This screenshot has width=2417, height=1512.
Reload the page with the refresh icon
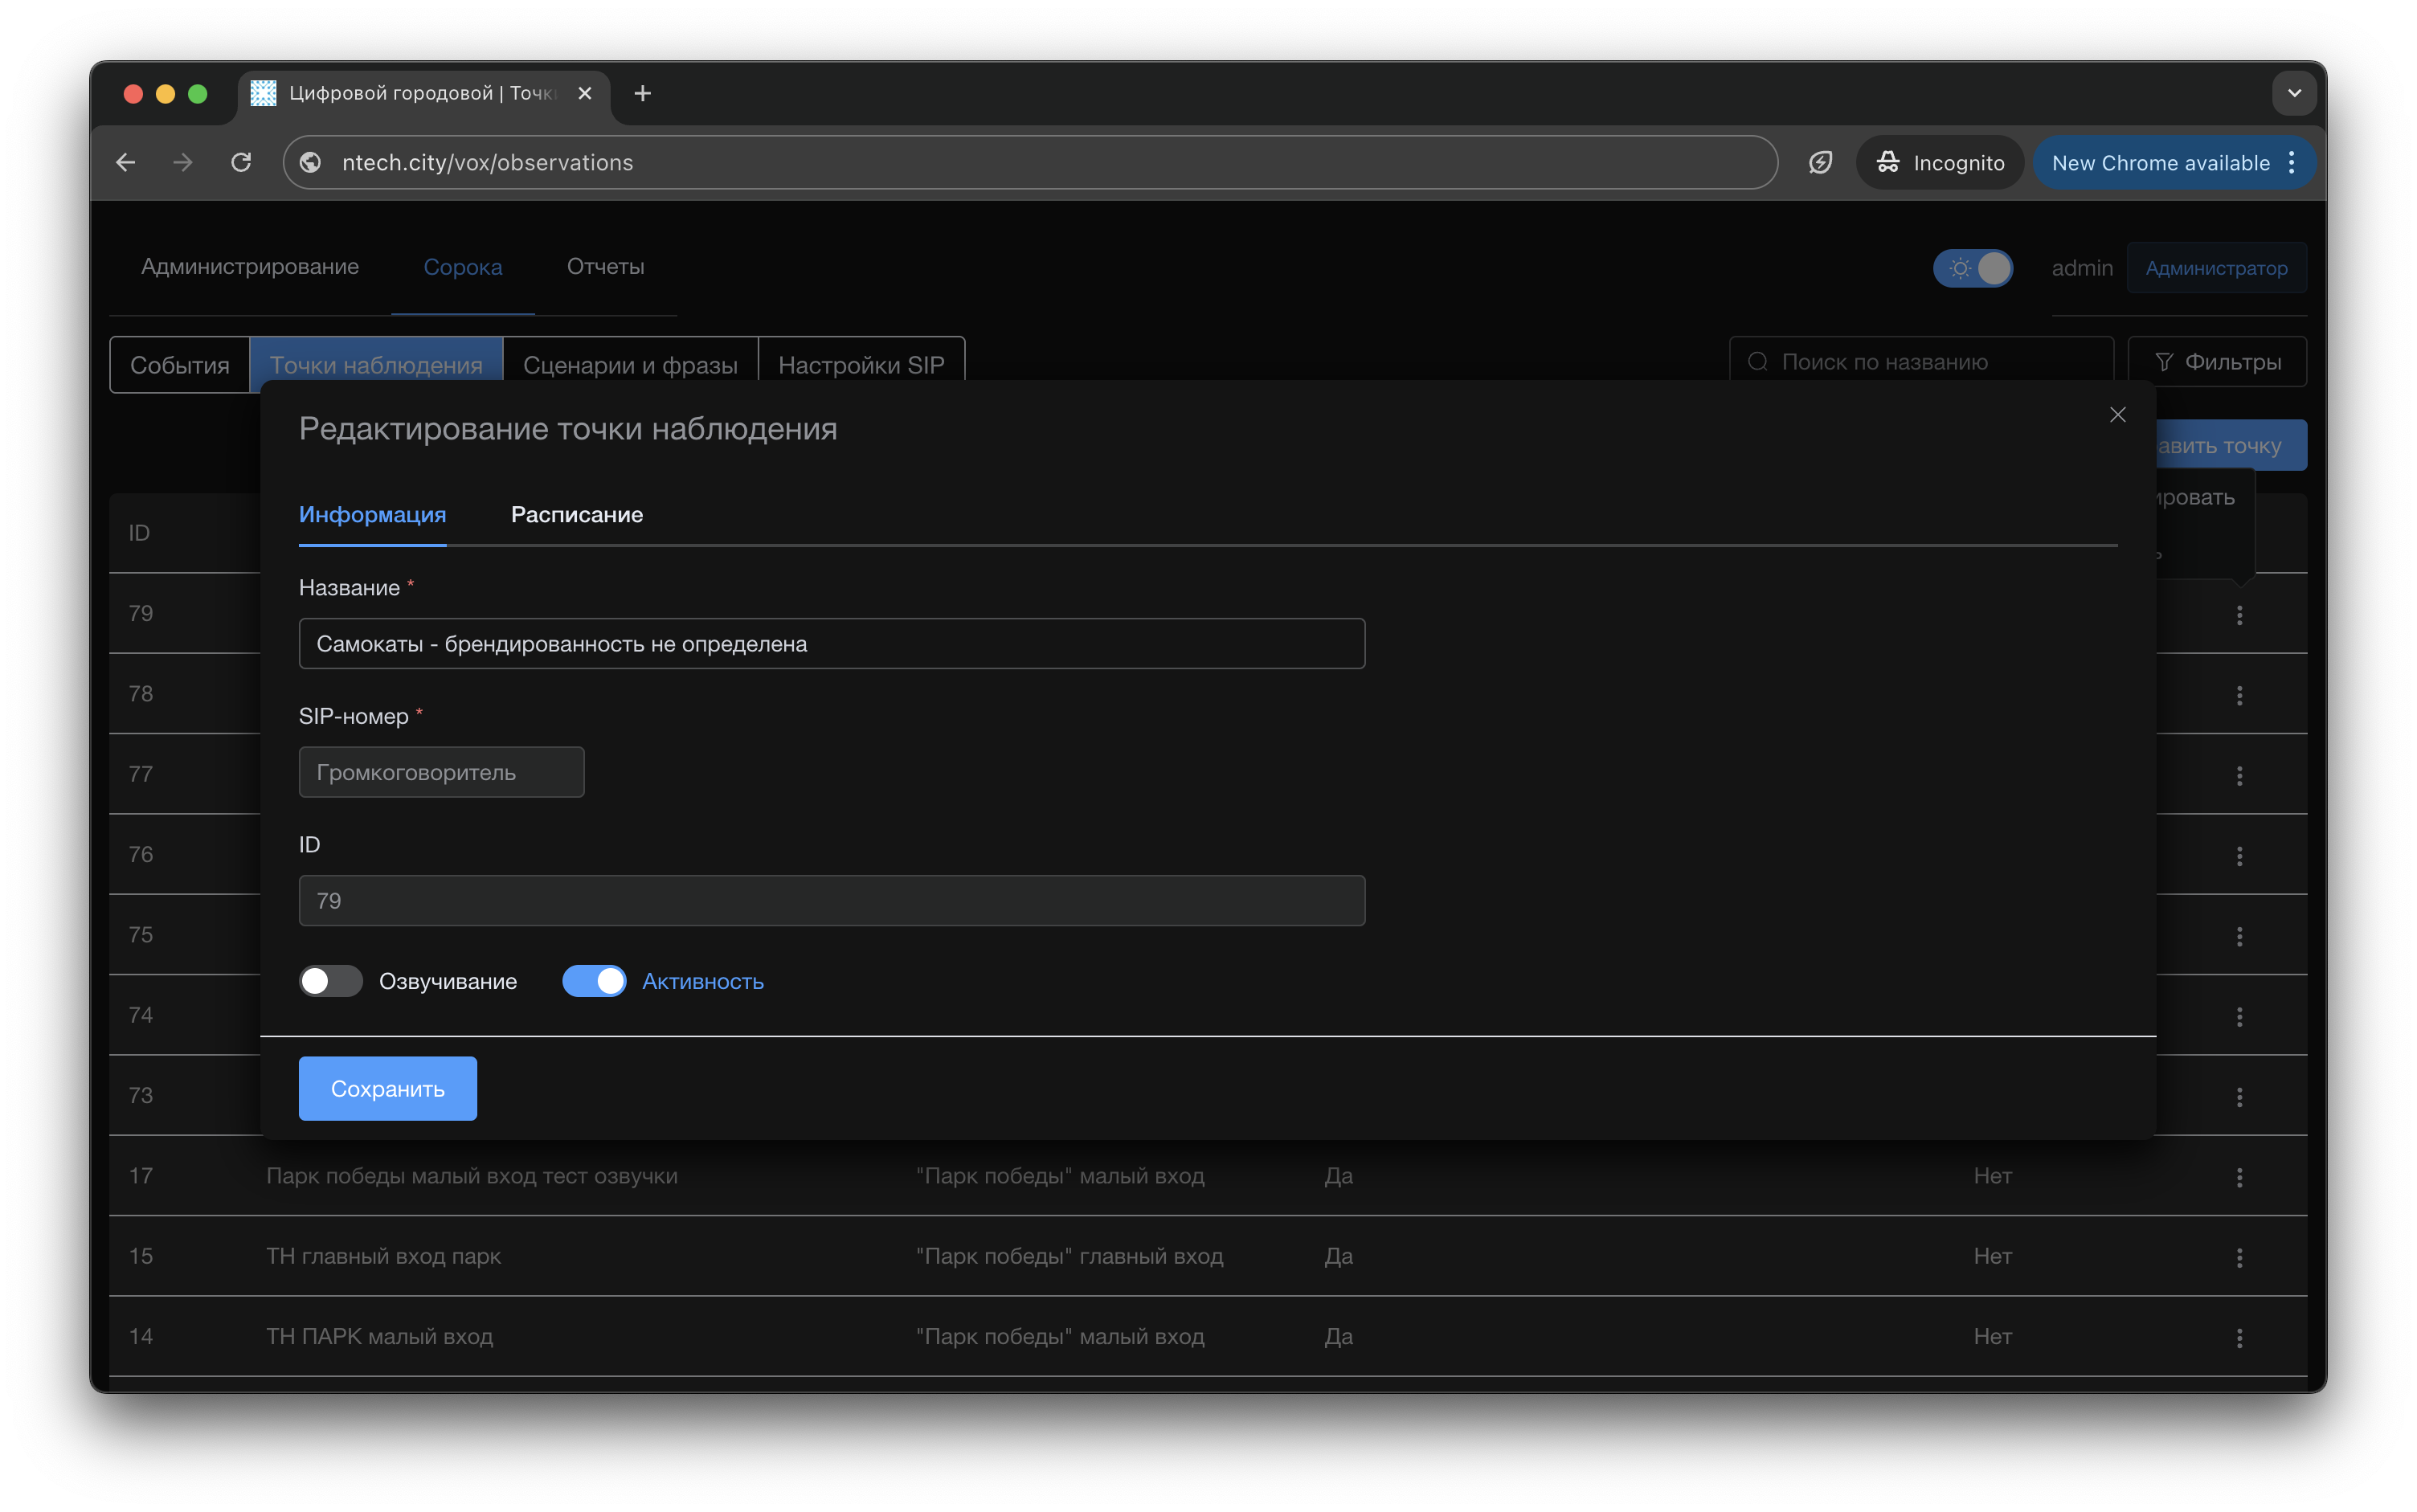[241, 162]
